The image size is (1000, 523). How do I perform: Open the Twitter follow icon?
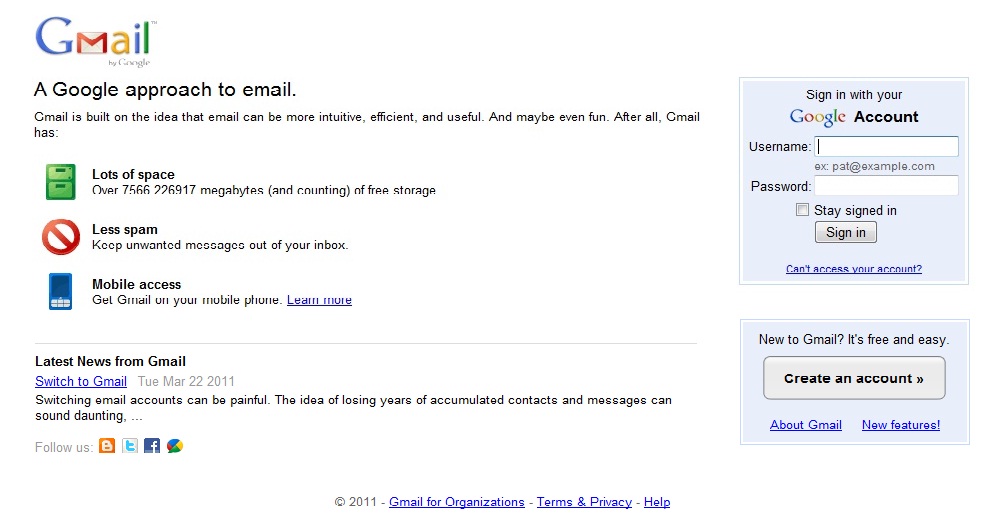click(x=130, y=446)
